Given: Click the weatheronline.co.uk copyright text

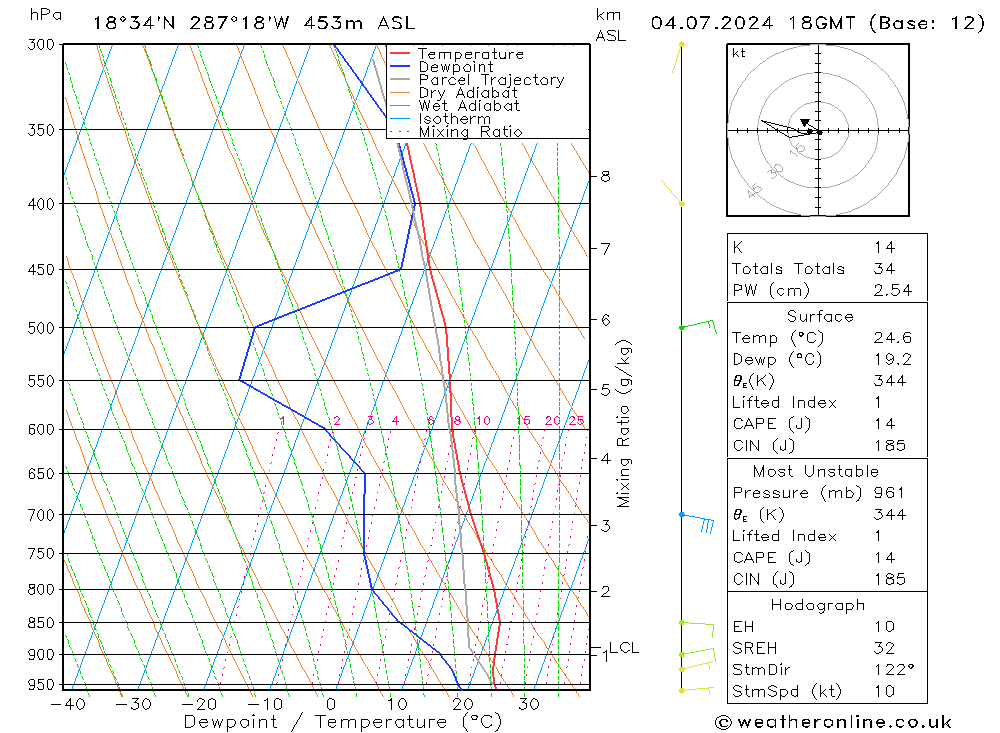Looking at the screenshot, I should pyautogui.click(x=834, y=722).
